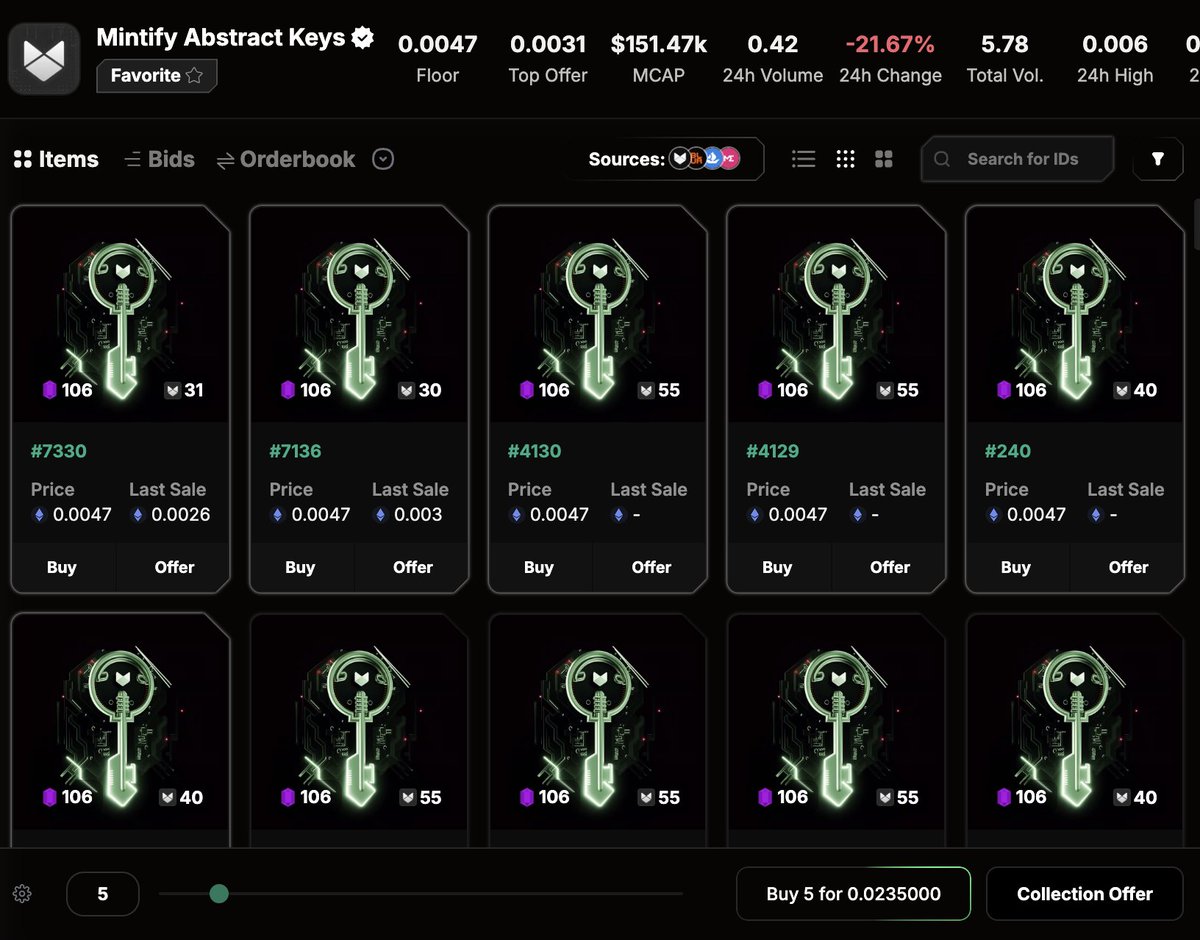Screen dimensions: 1200x940
Task: Click Mintify score badge 31 on #7330
Action: coord(184,390)
